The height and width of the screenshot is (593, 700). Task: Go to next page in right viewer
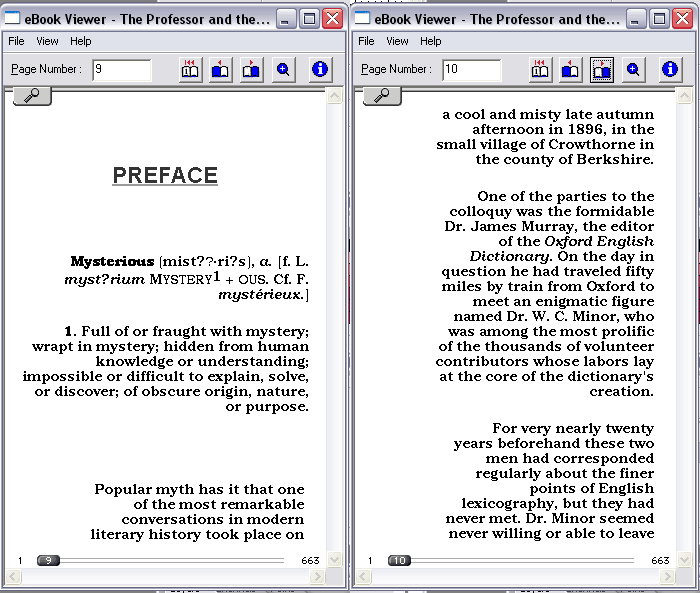[x=601, y=70]
